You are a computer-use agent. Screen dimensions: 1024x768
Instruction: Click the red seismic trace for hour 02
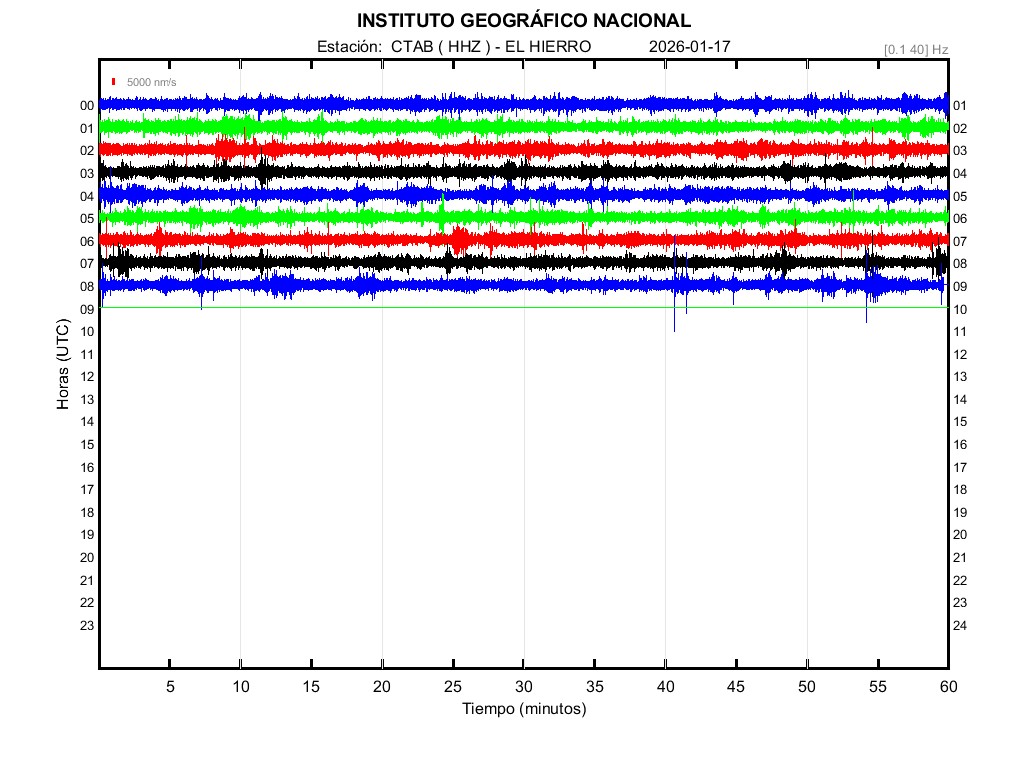[x=400, y=149]
